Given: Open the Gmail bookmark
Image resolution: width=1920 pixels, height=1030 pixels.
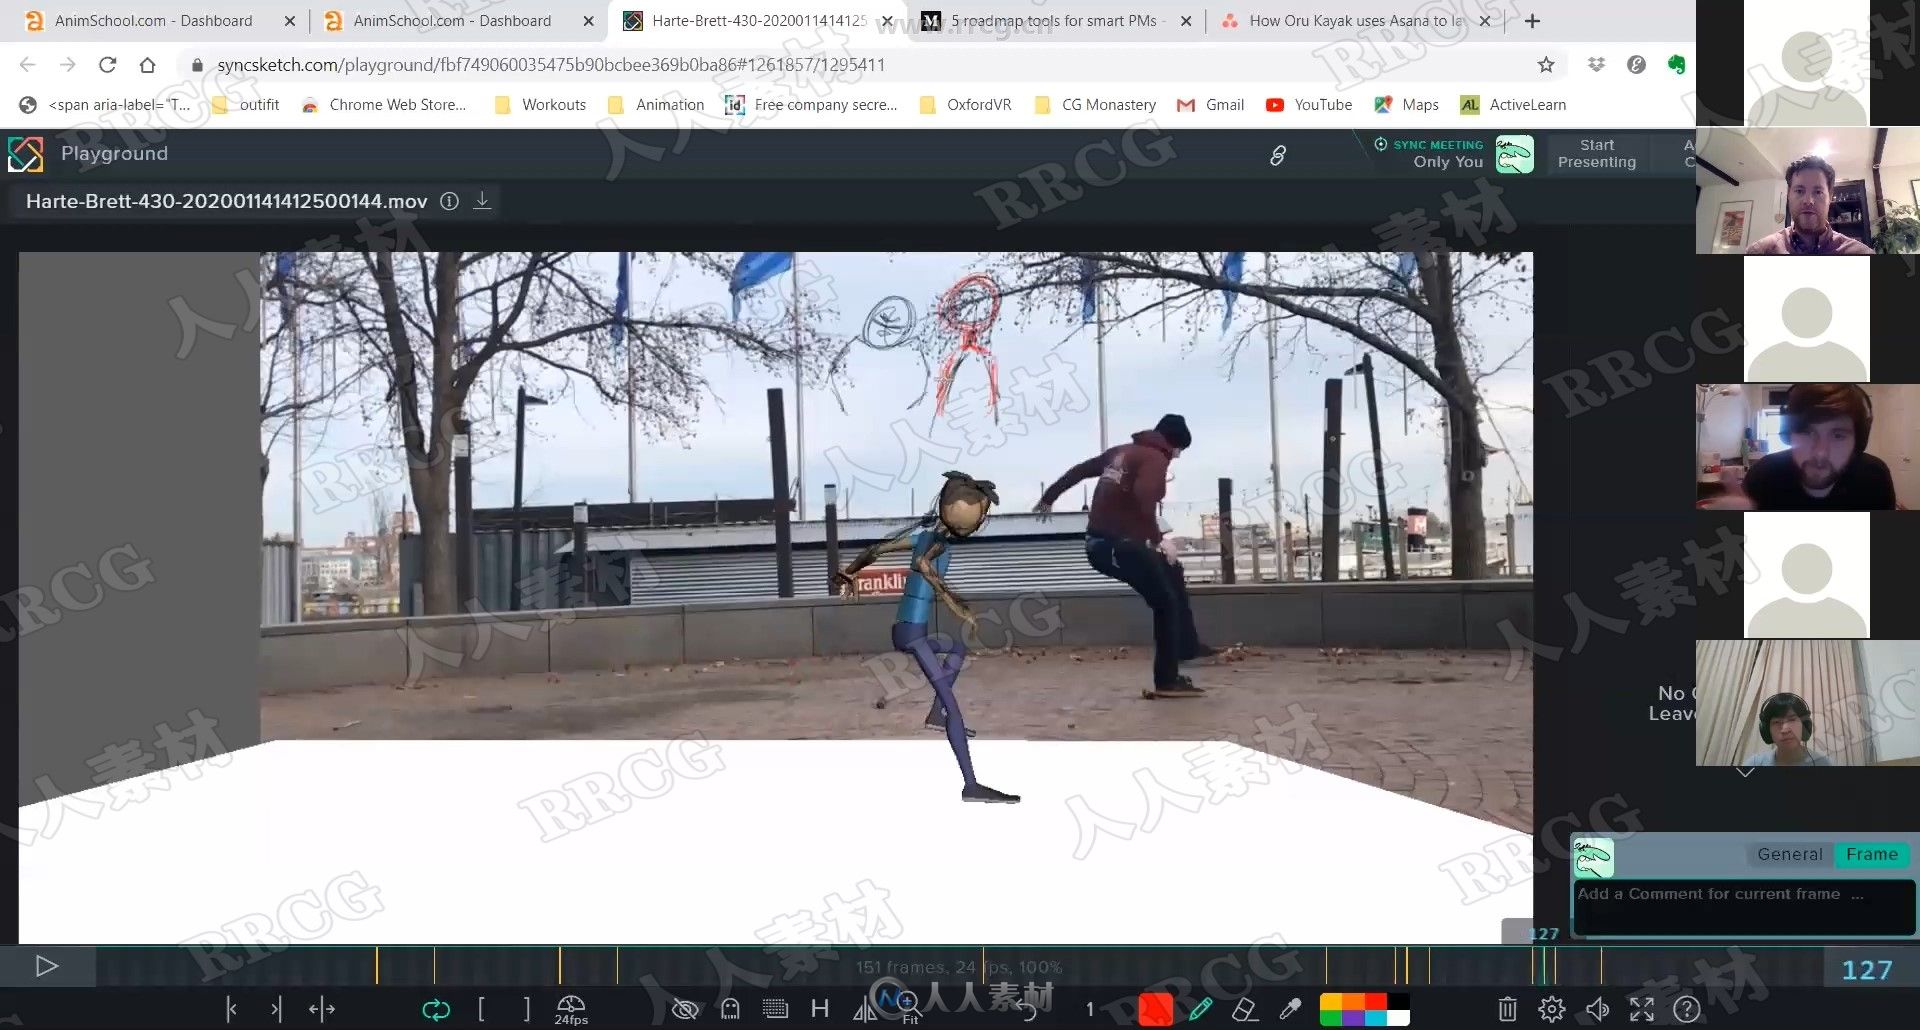Looking at the screenshot, I should coord(1211,104).
